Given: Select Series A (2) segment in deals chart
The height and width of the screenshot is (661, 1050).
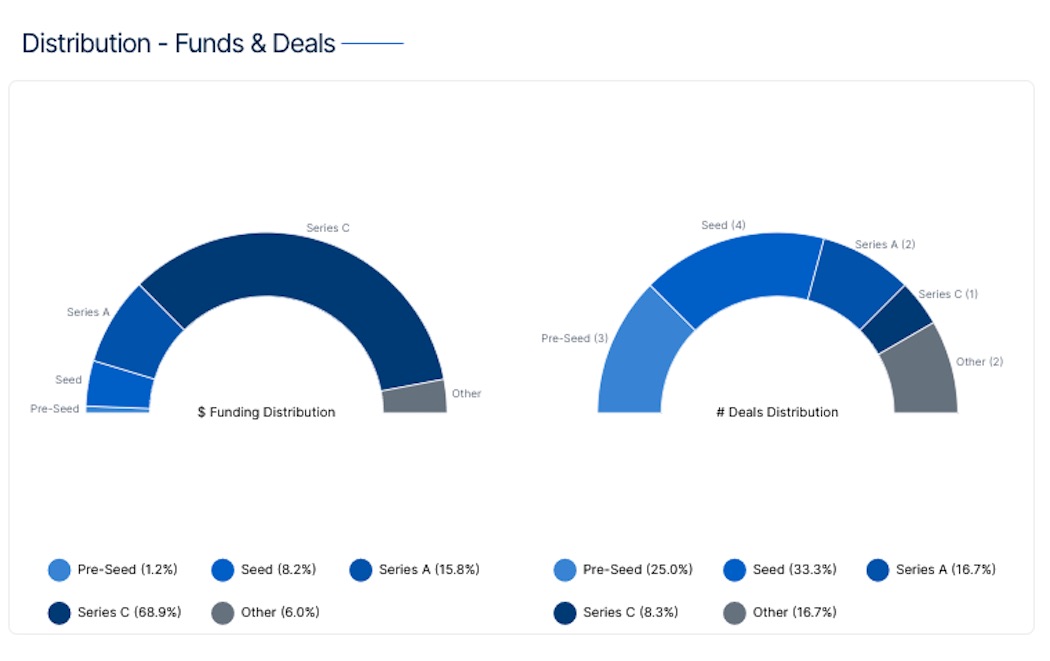Looking at the screenshot, I should click(x=853, y=283).
